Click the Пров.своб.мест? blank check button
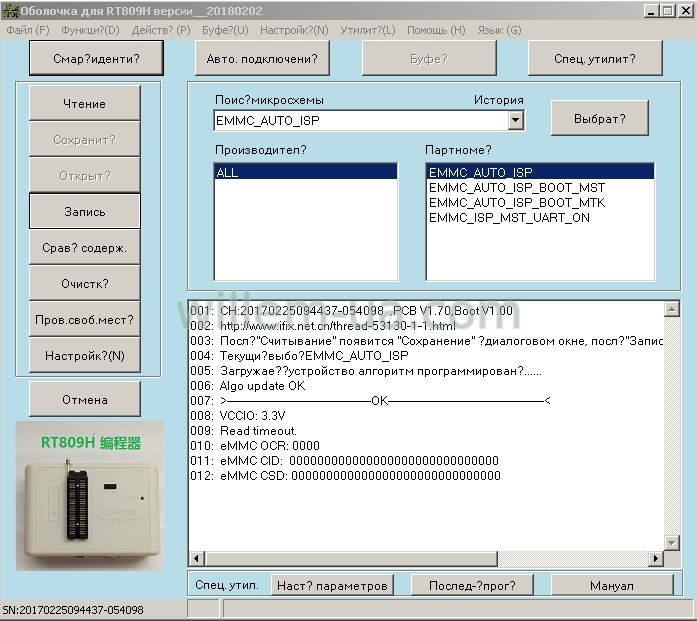The height and width of the screenshot is (621, 697). tap(84, 319)
